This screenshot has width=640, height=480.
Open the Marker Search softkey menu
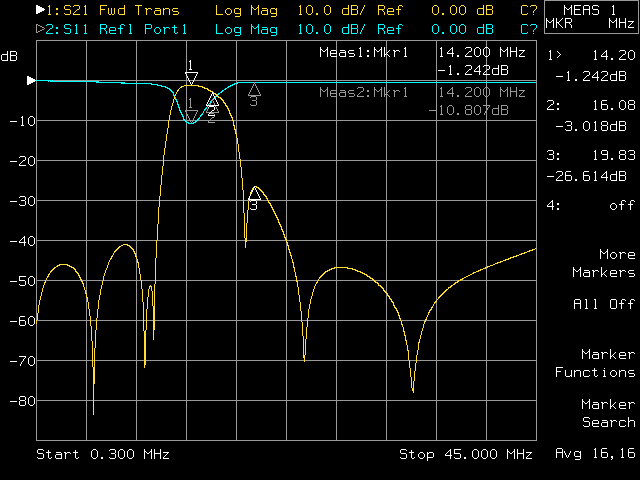pos(608,413)
